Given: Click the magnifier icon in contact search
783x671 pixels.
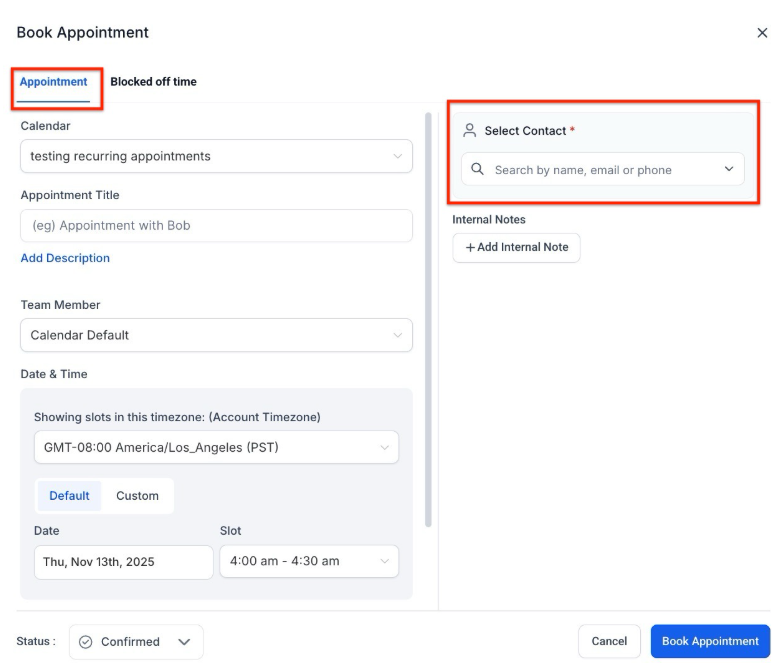Looking at the screenshot, I should pyautogui.click(x=478, y=170).
